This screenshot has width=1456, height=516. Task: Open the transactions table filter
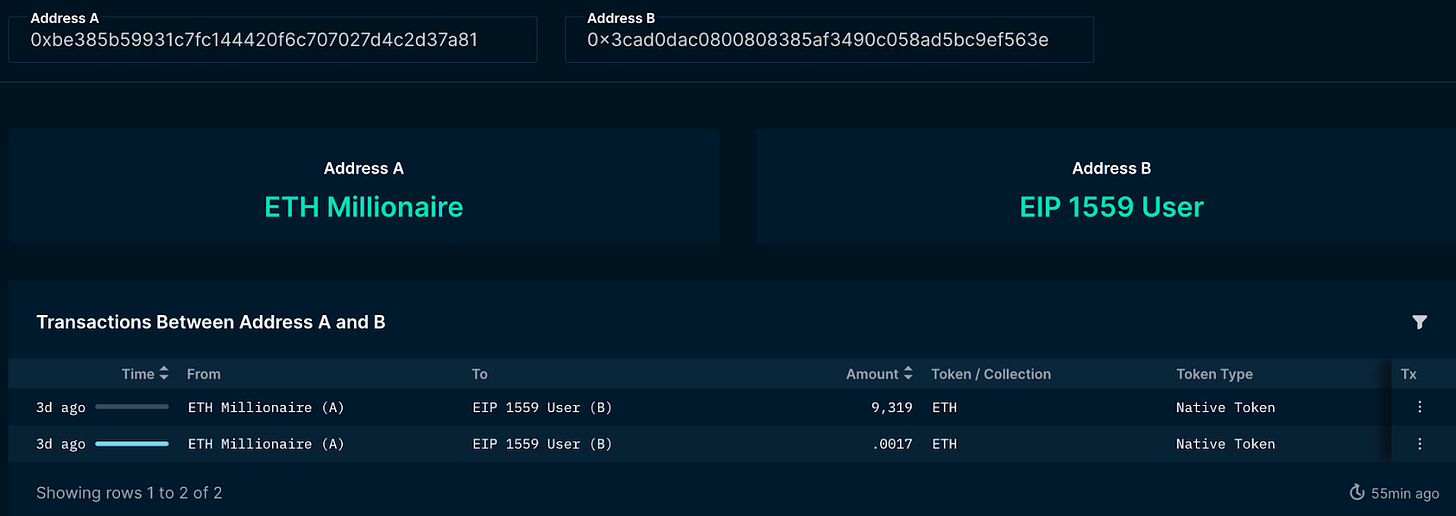click(1419, 322)
